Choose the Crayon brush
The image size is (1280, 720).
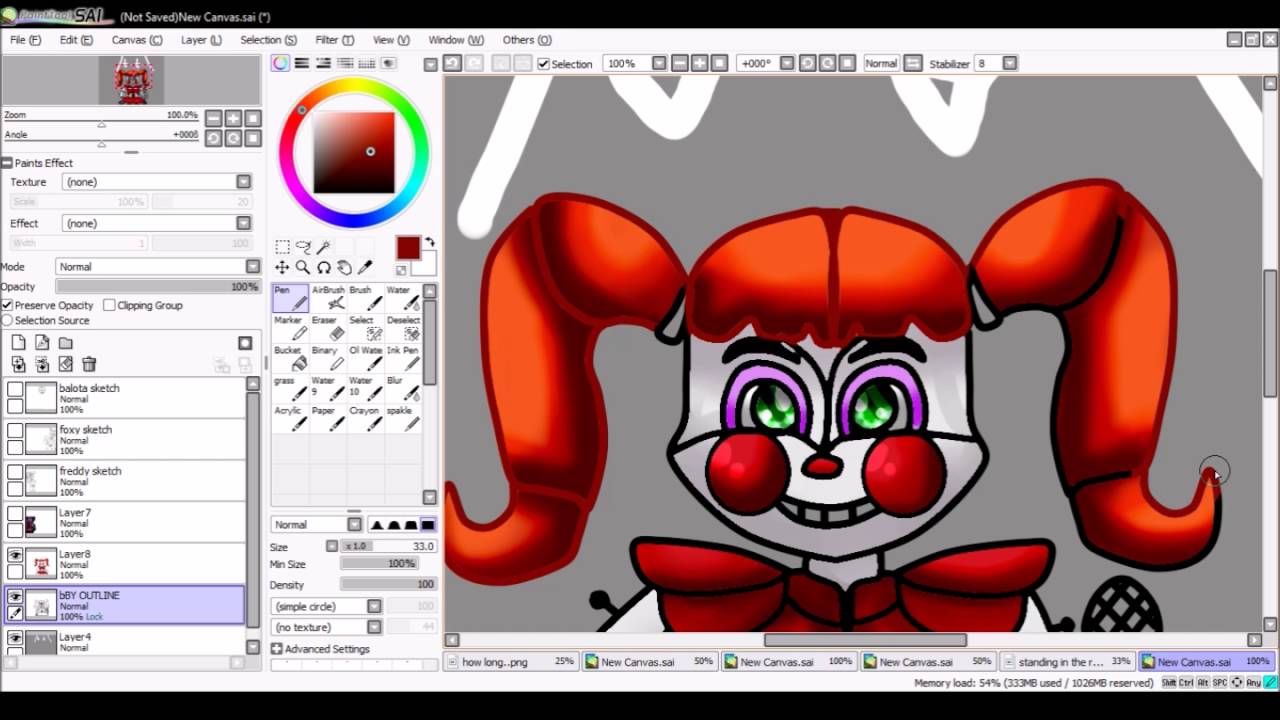click(365, 418)
